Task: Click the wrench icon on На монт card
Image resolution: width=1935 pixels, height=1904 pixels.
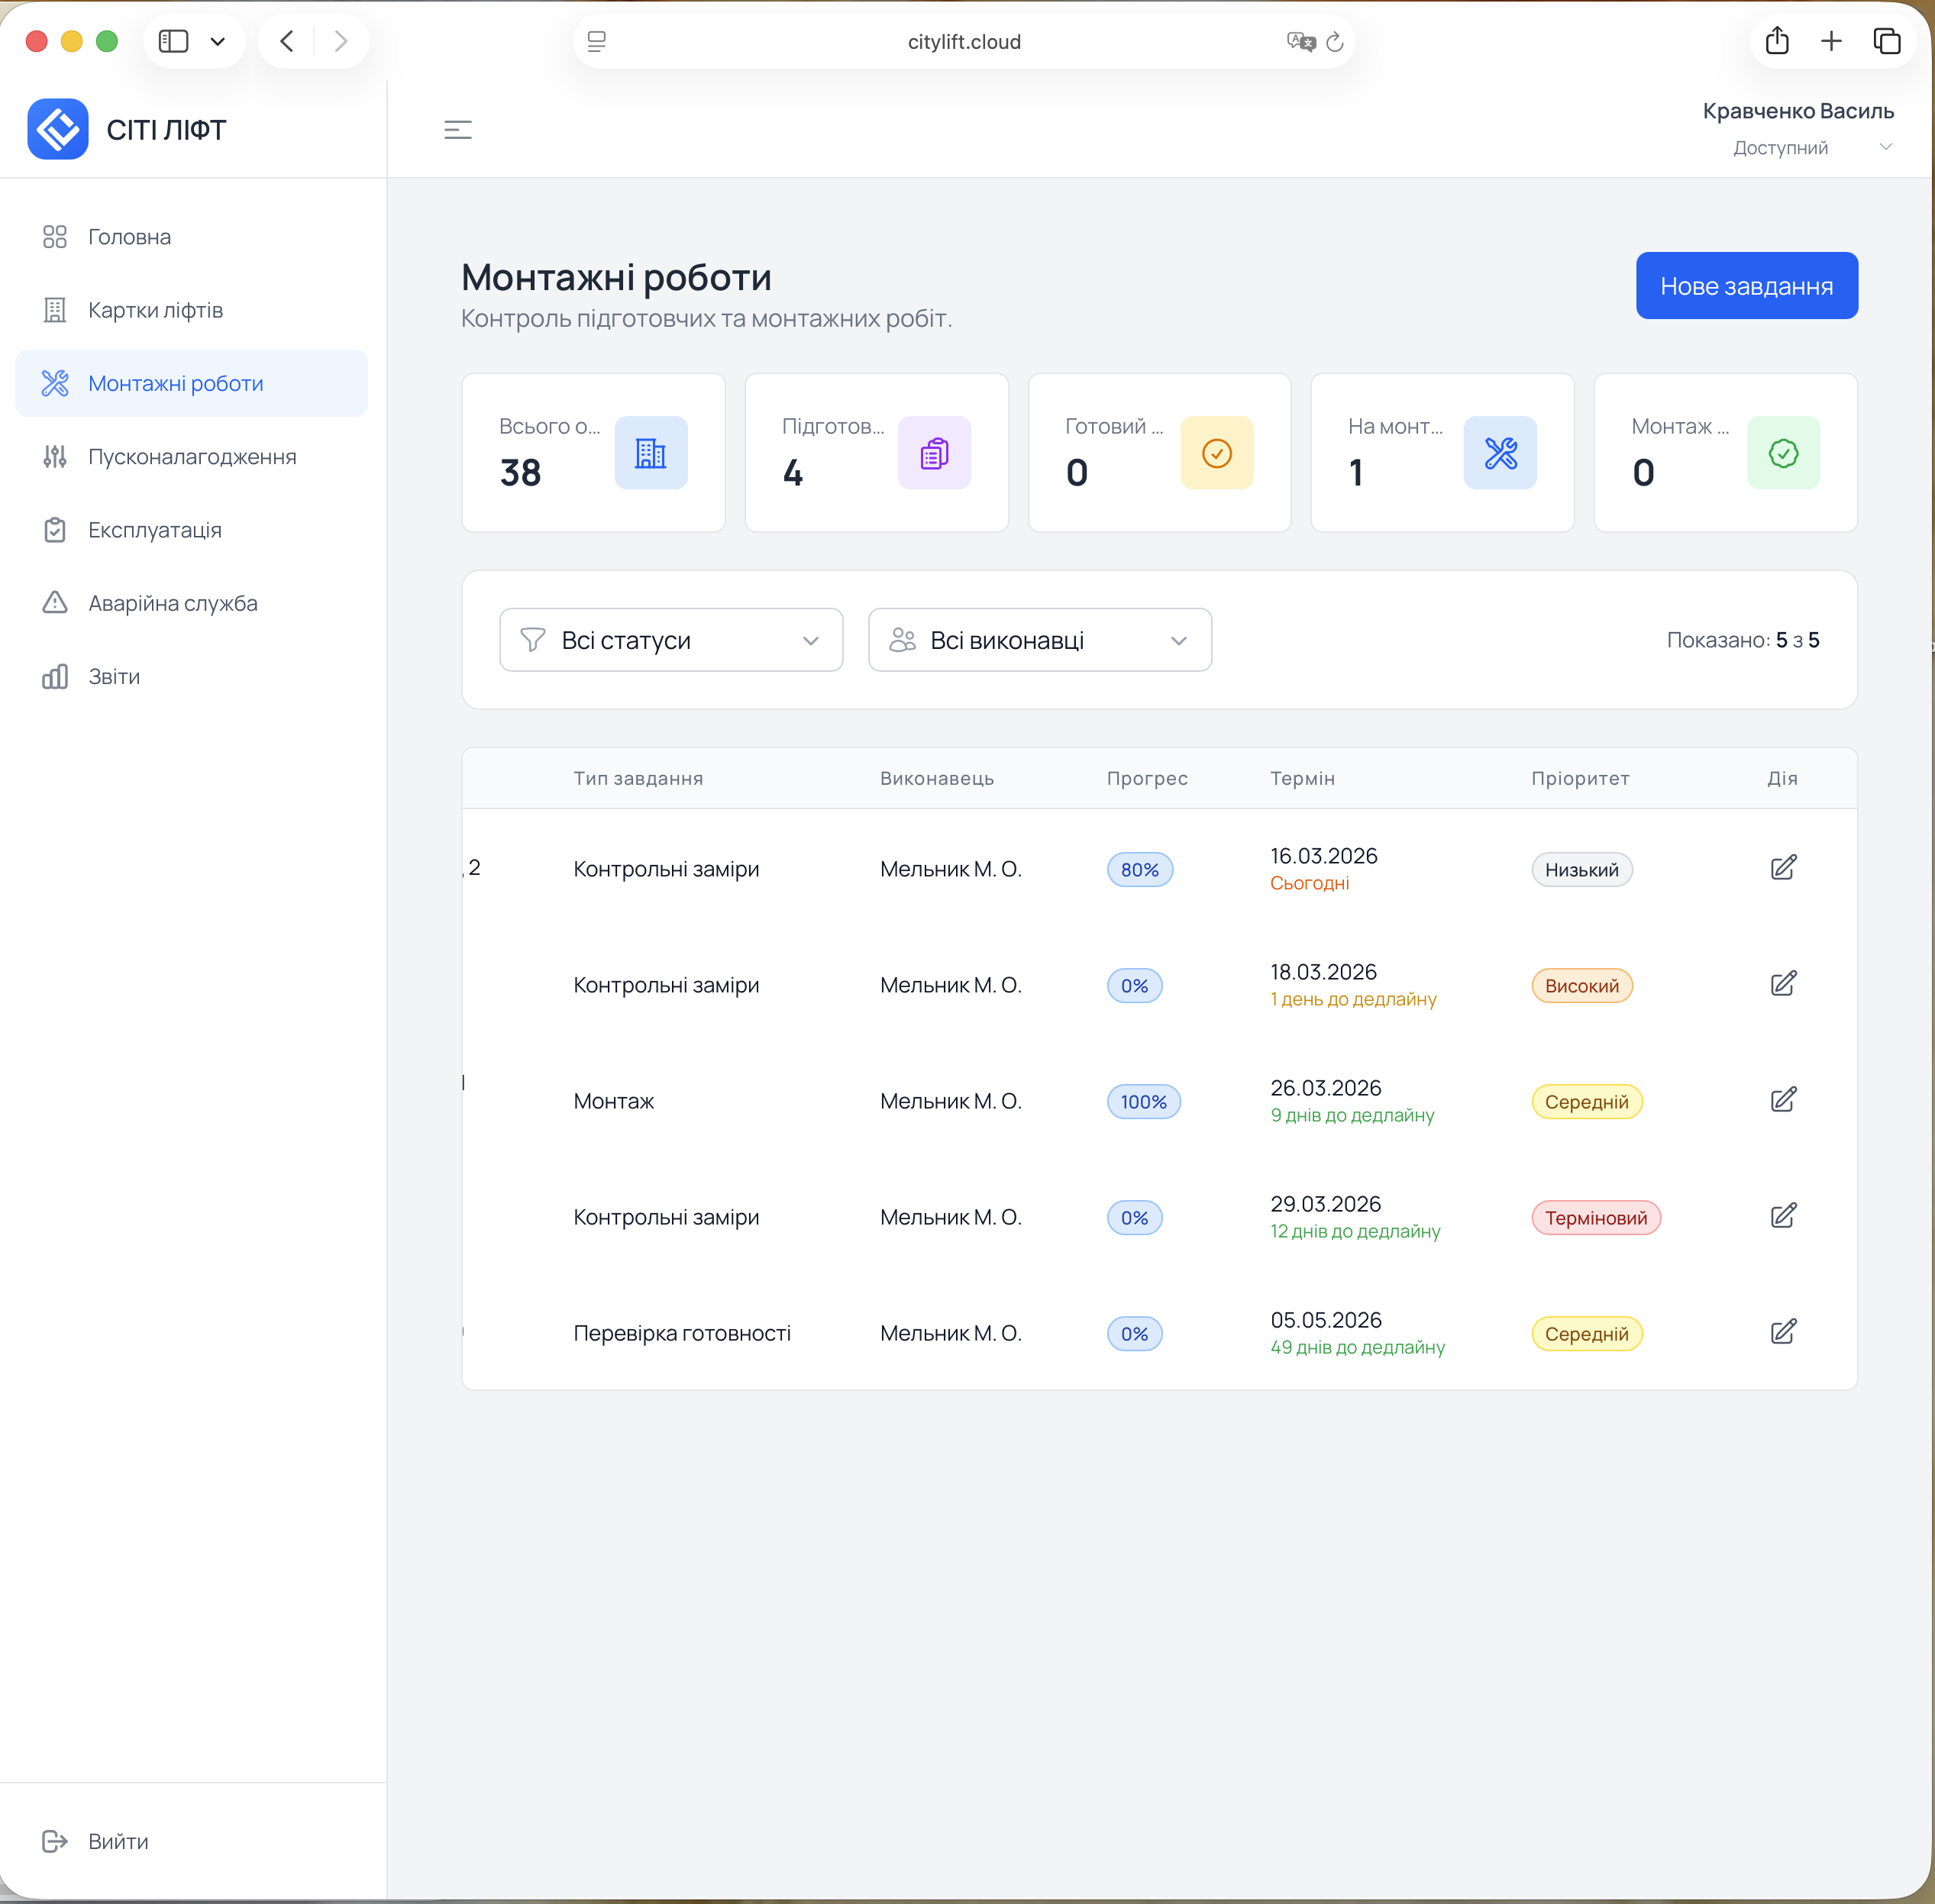Action: [x=1499, y=453]
